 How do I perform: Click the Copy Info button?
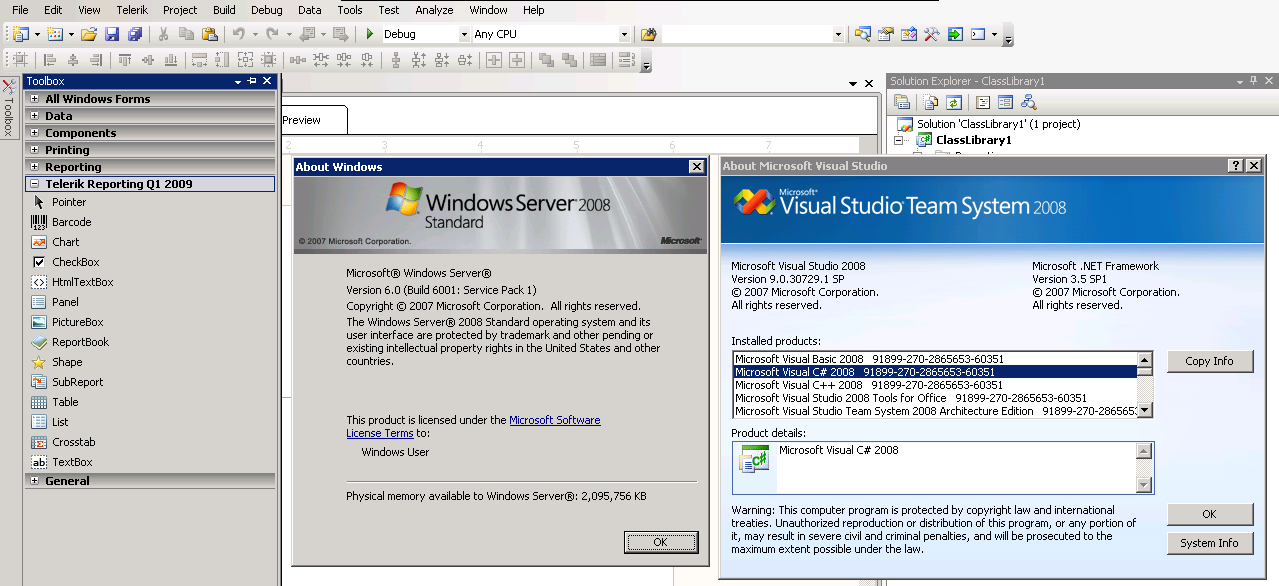(1210, 361)
